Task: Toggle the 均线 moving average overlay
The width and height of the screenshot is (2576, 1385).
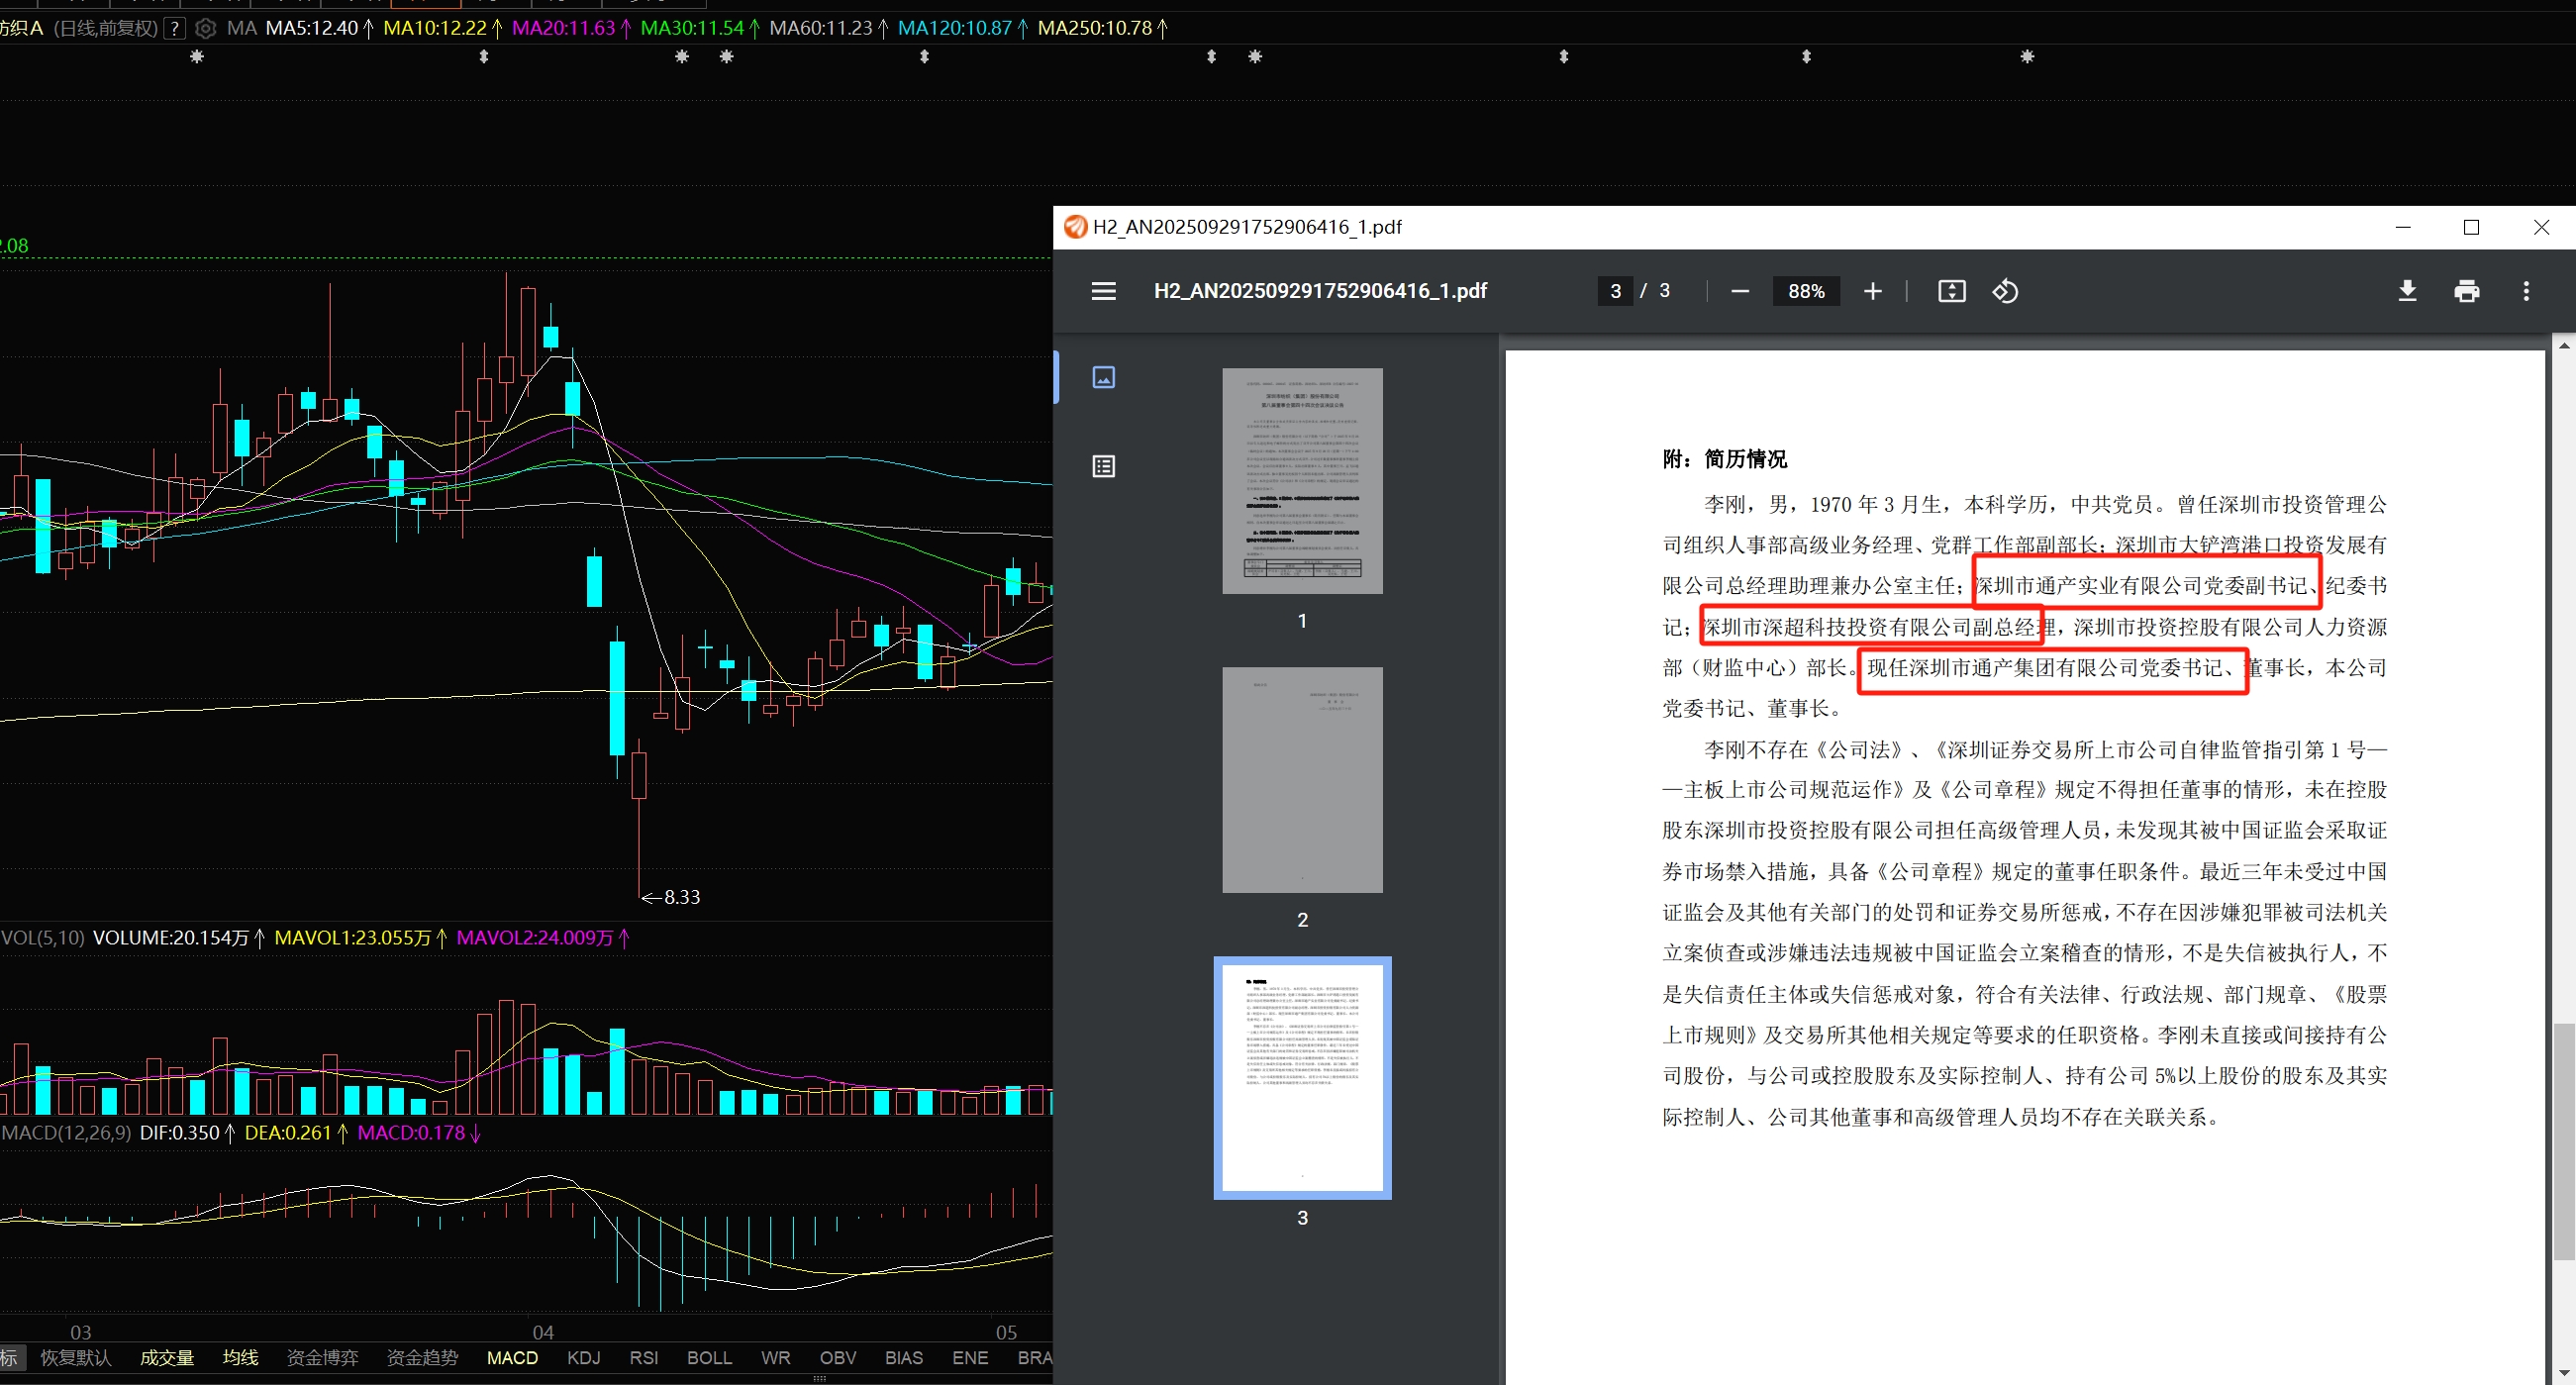Action: coord(240,1357)
